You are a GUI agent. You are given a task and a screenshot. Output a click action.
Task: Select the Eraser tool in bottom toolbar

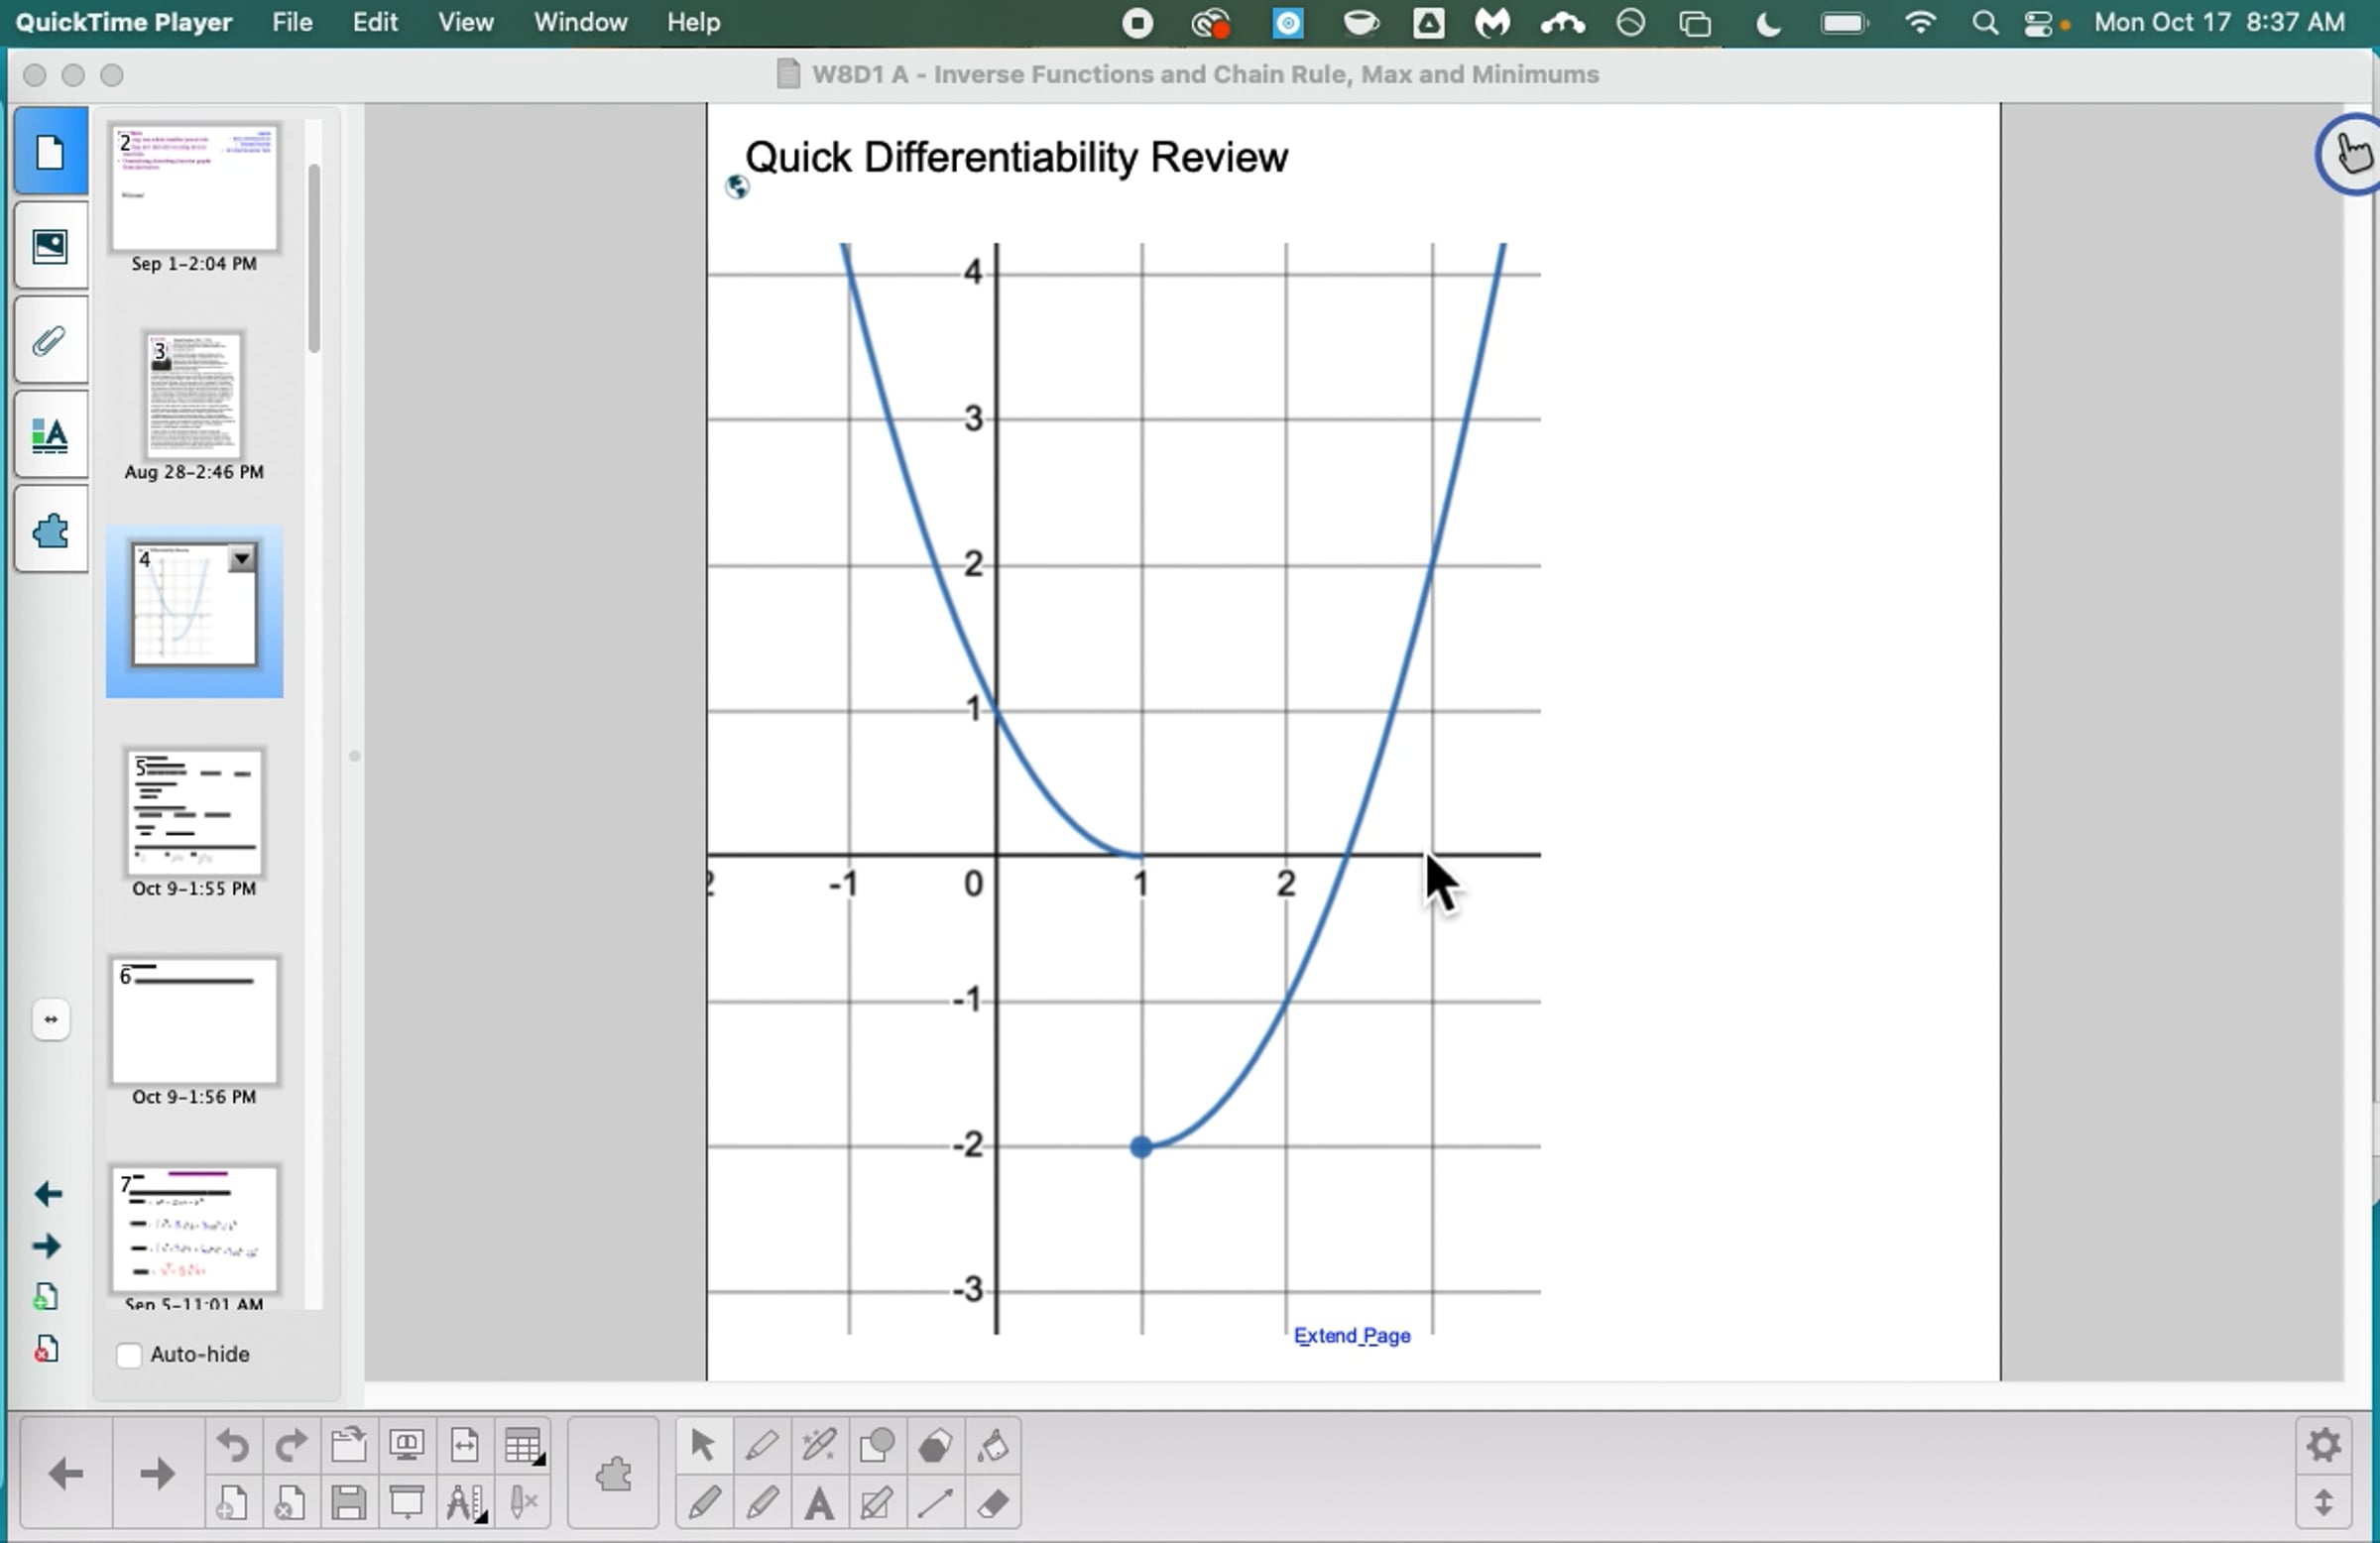[x=992, y=1503]
